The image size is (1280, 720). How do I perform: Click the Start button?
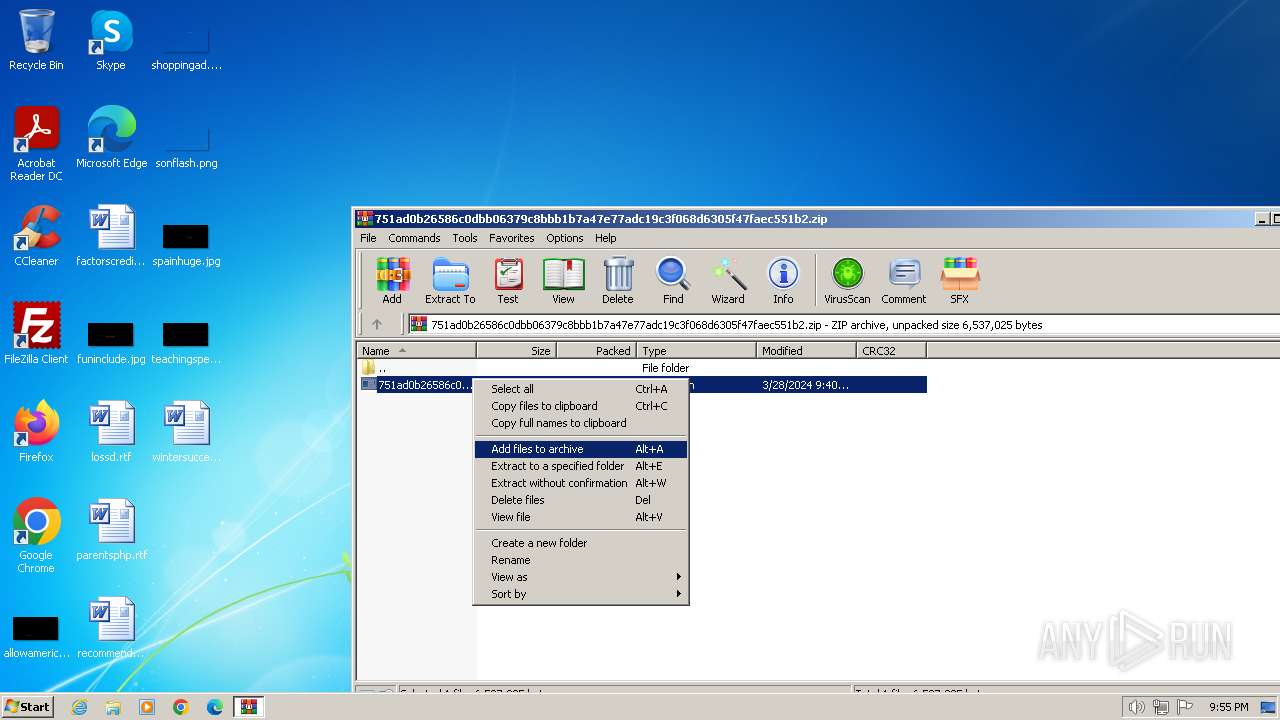(28, 707)
